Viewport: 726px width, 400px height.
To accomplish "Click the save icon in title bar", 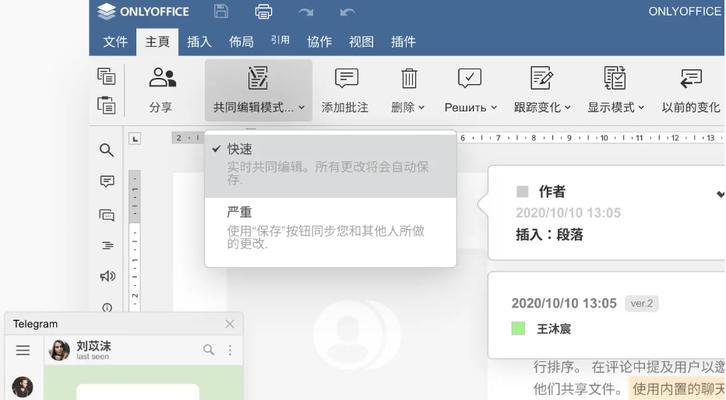I will pyautogui.click(x=221, y=11).
